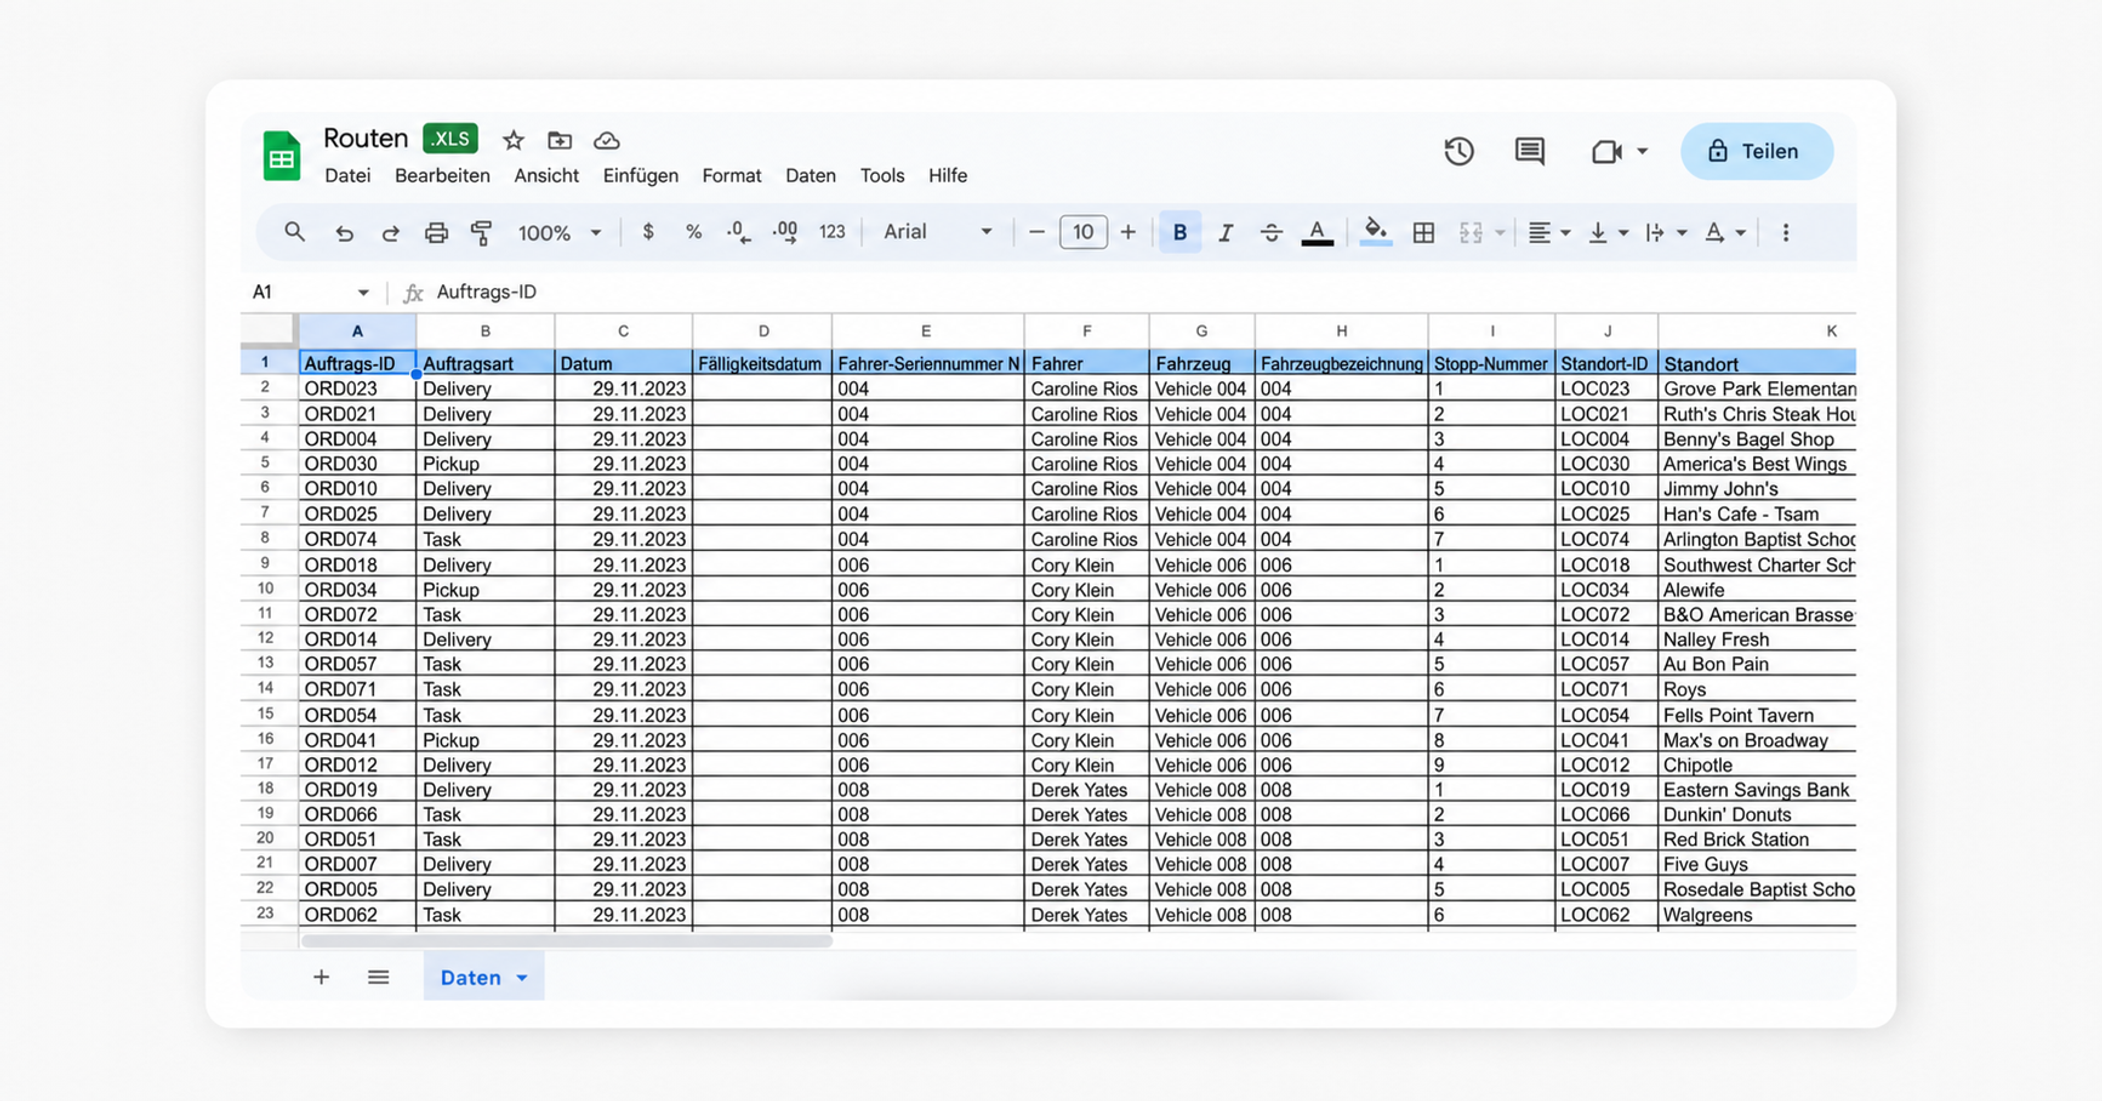This screenshot has width=2102, height=1101.
Task: Open the Hilfe menu
Action: (x=947, y=175)
